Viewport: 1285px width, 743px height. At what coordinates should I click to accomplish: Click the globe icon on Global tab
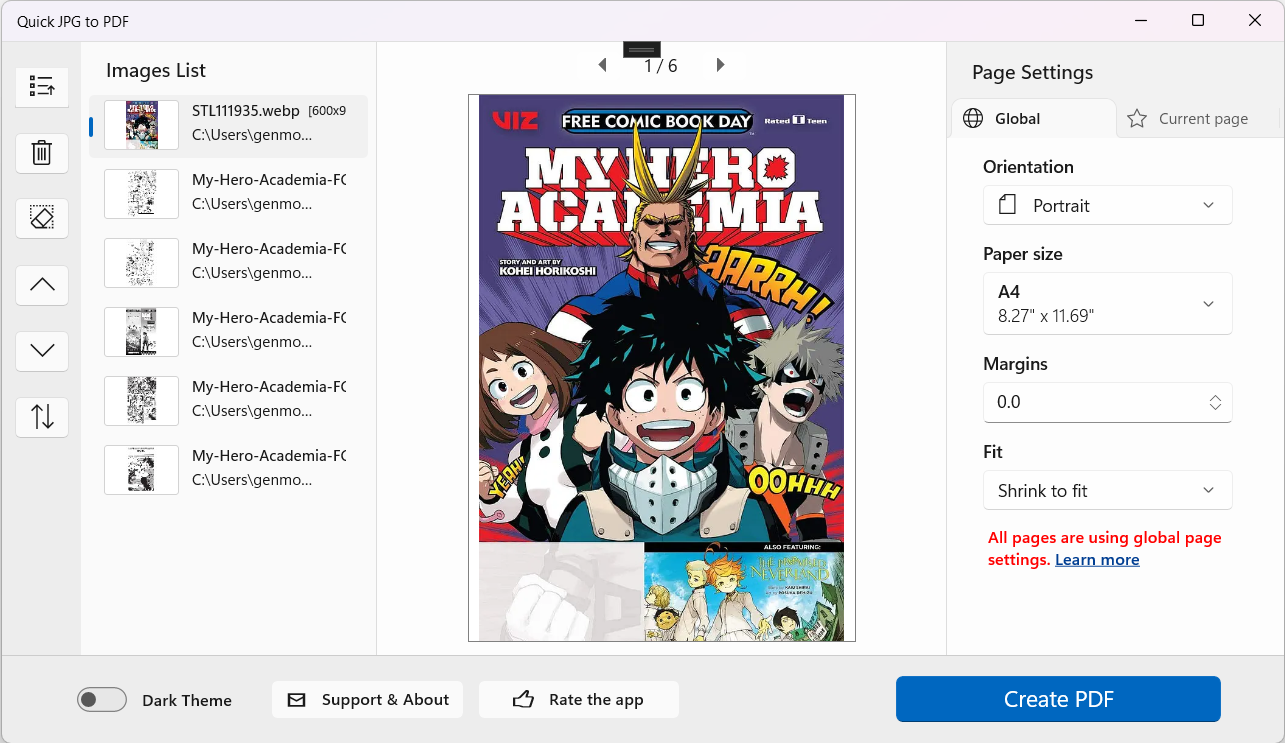tap(972, 118)
